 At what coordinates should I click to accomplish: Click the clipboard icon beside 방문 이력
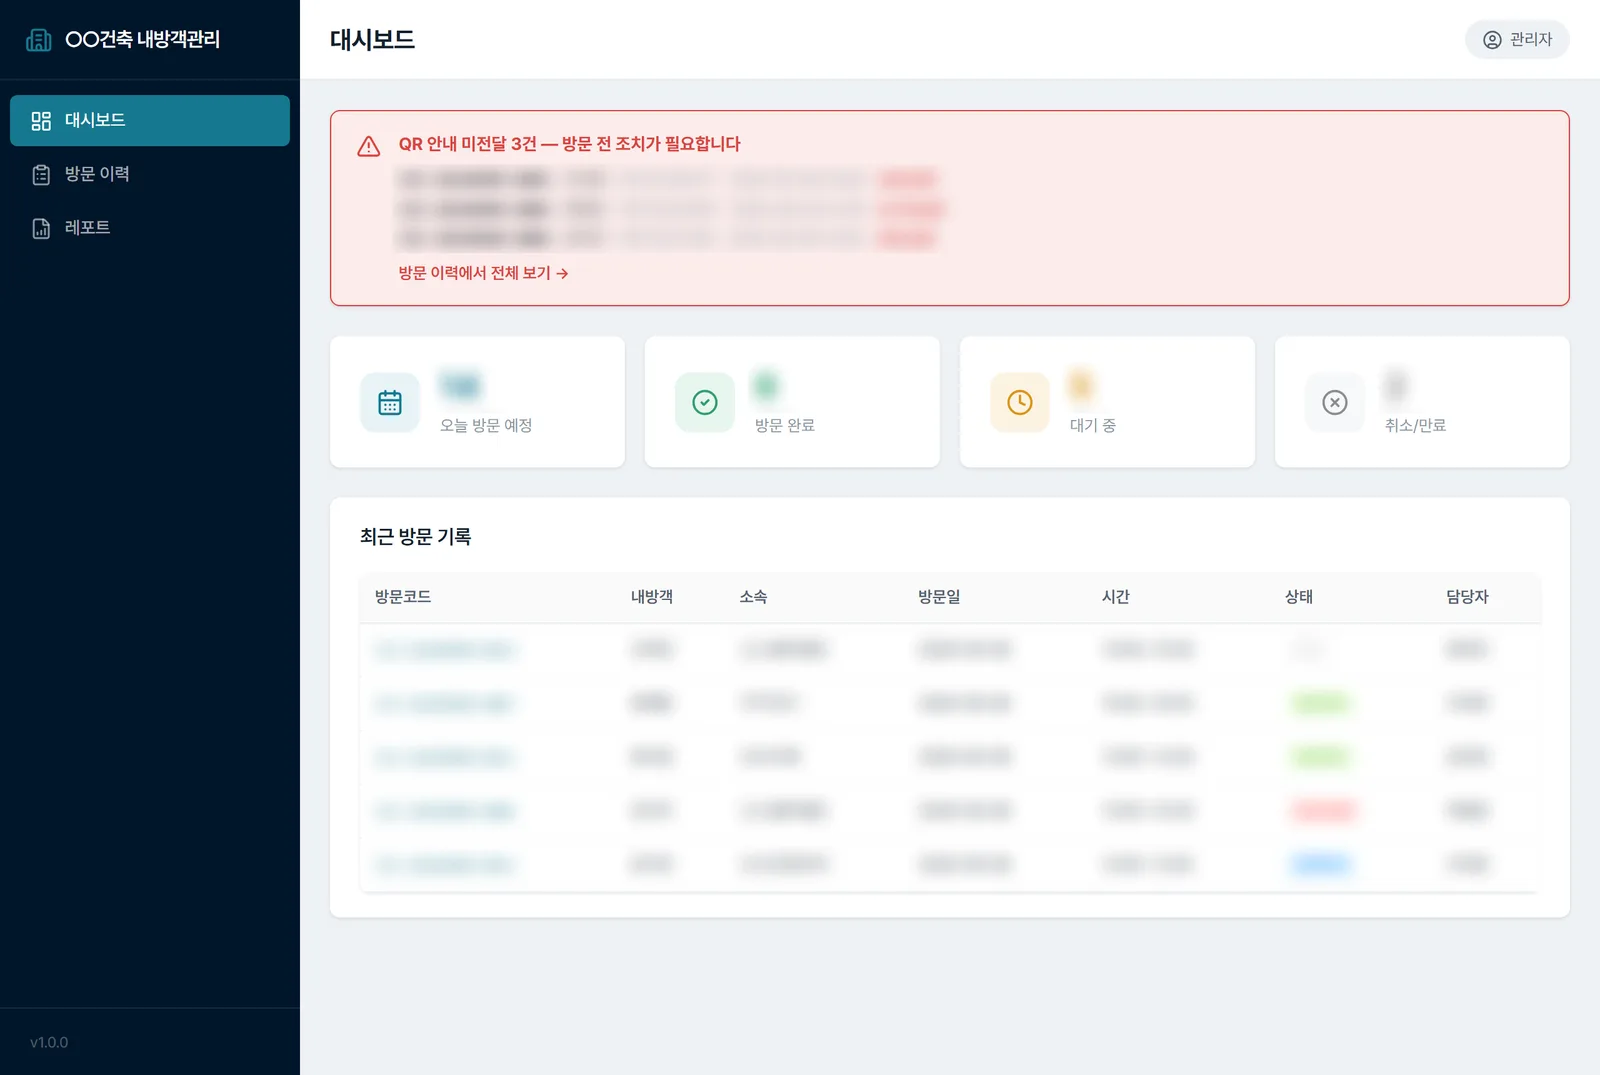(41, 175)
